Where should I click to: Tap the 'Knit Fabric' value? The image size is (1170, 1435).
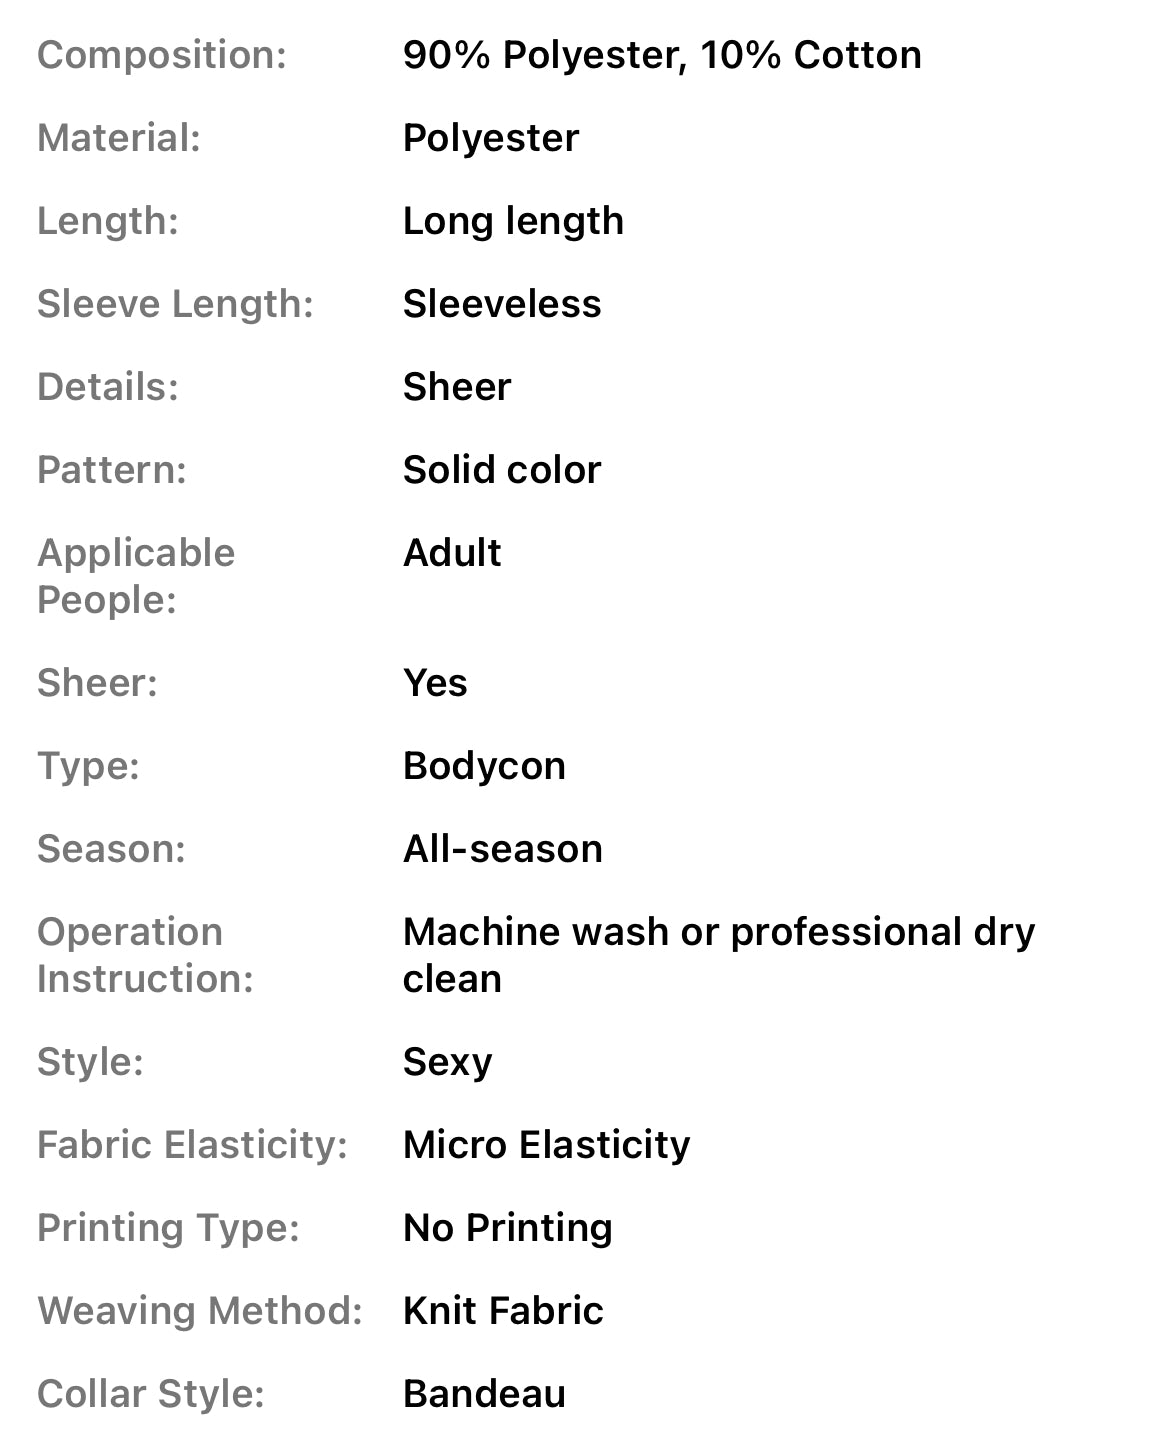click(x=503, y=1311)
